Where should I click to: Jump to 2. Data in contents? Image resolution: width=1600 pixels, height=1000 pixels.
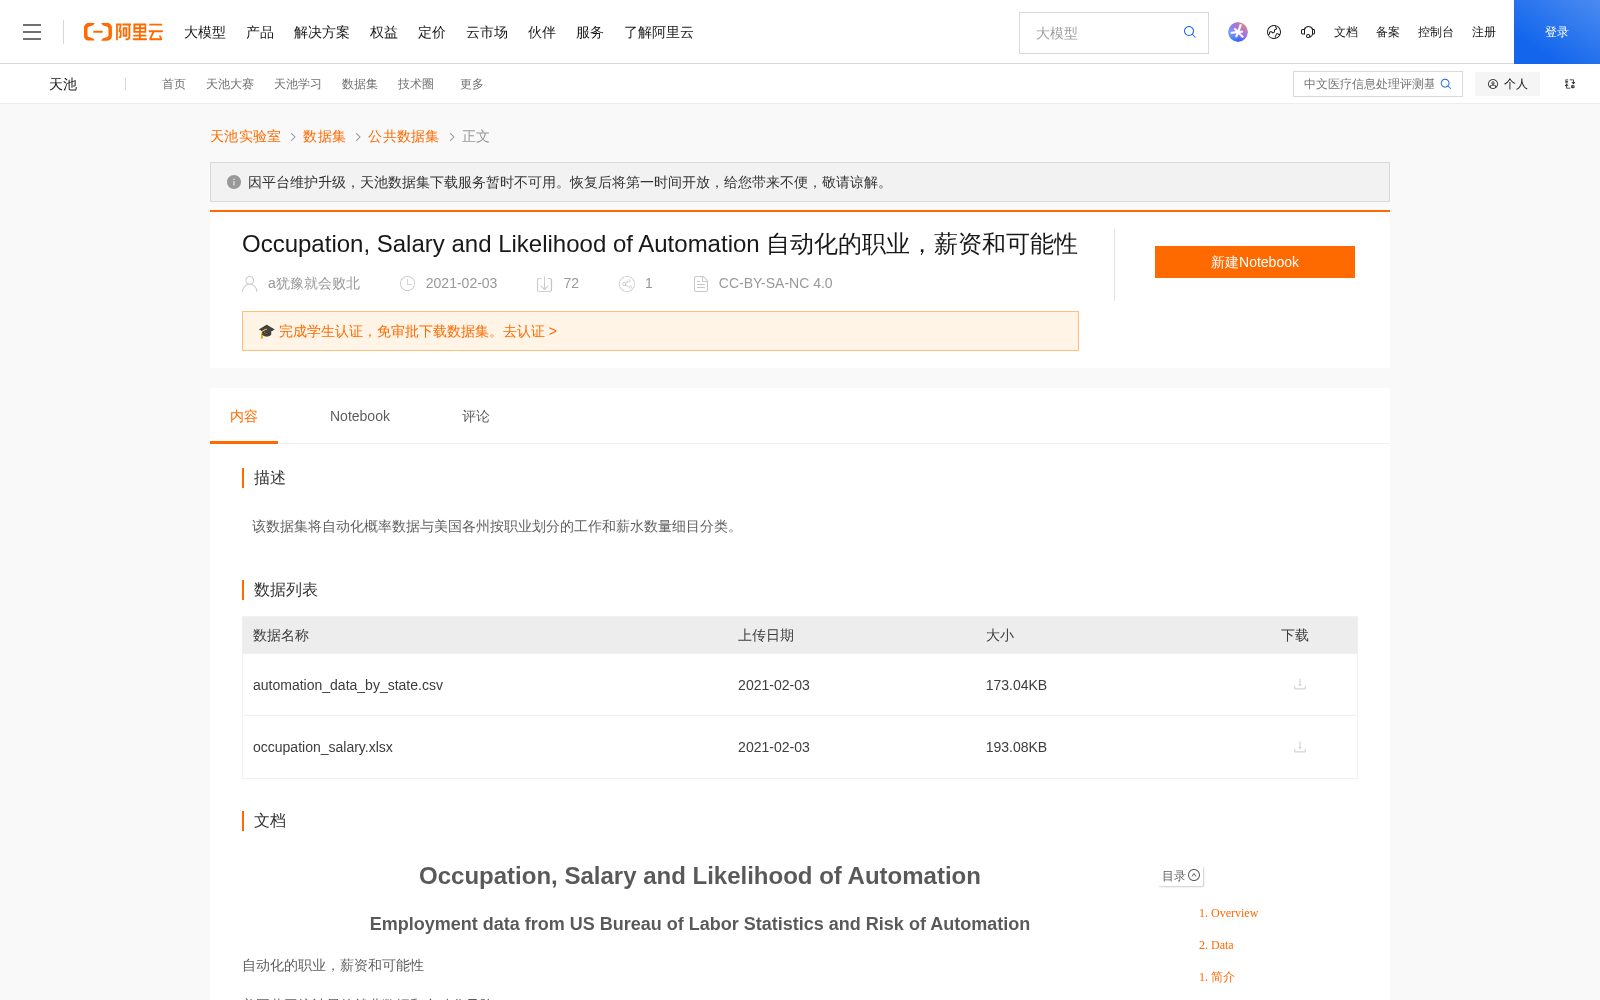(x=1216, y=945)
